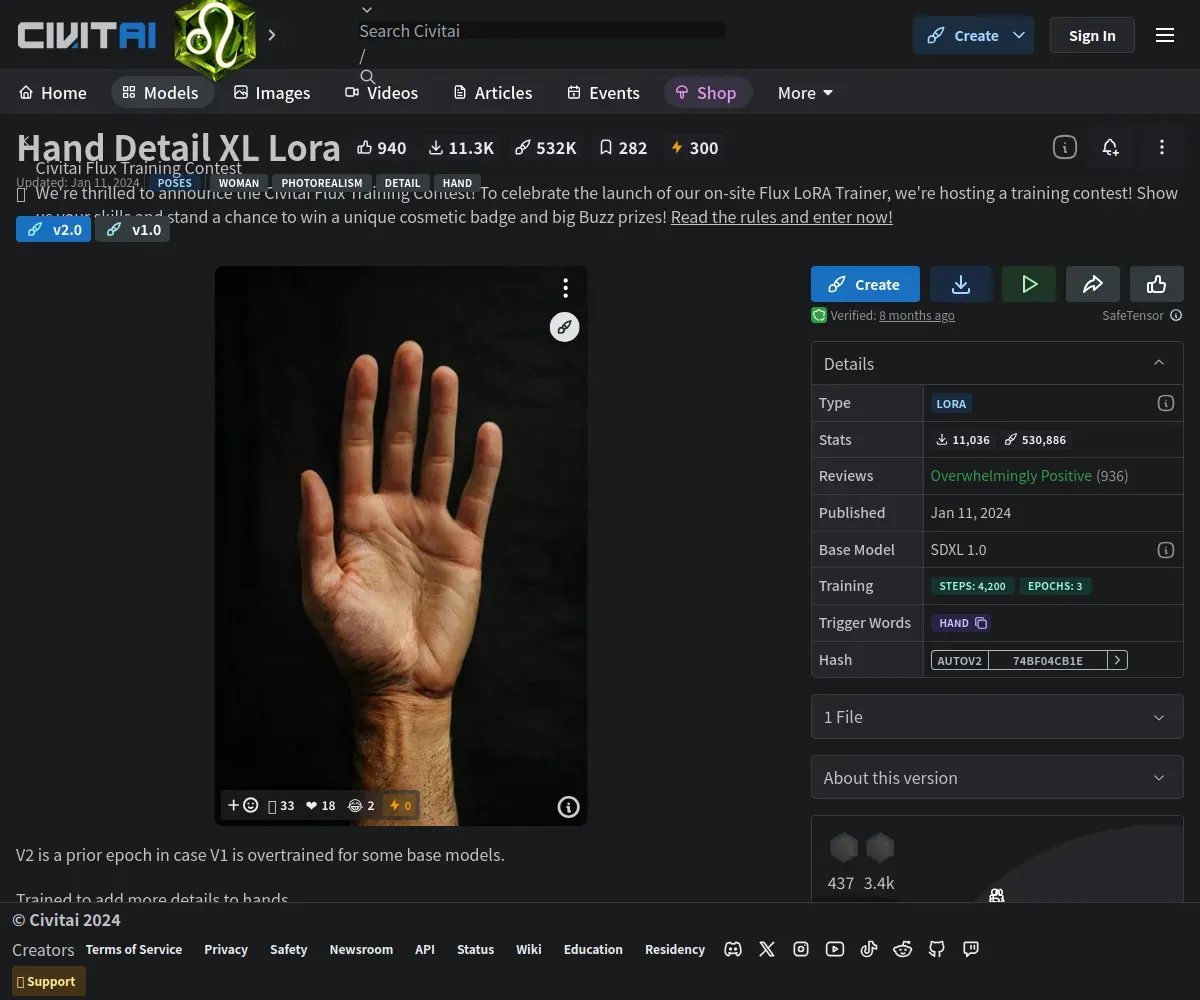
Task: Click the green play run button
Action: 1029,284
